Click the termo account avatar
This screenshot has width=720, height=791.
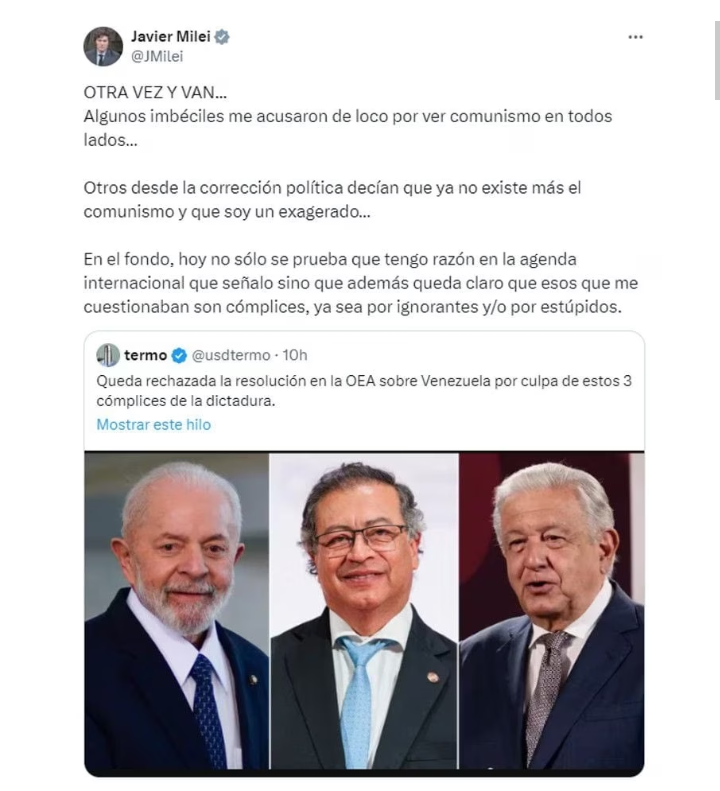108,355
